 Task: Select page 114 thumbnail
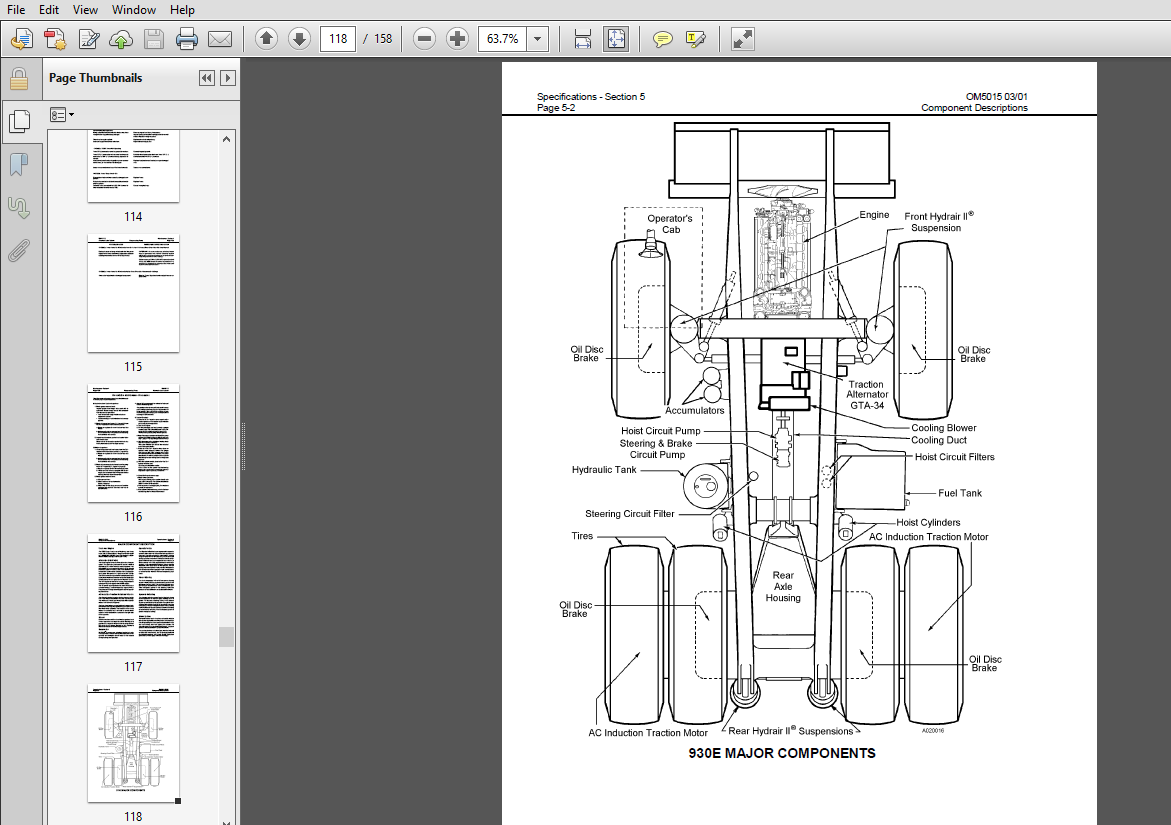pyautogui.click(x=134, y=166)
